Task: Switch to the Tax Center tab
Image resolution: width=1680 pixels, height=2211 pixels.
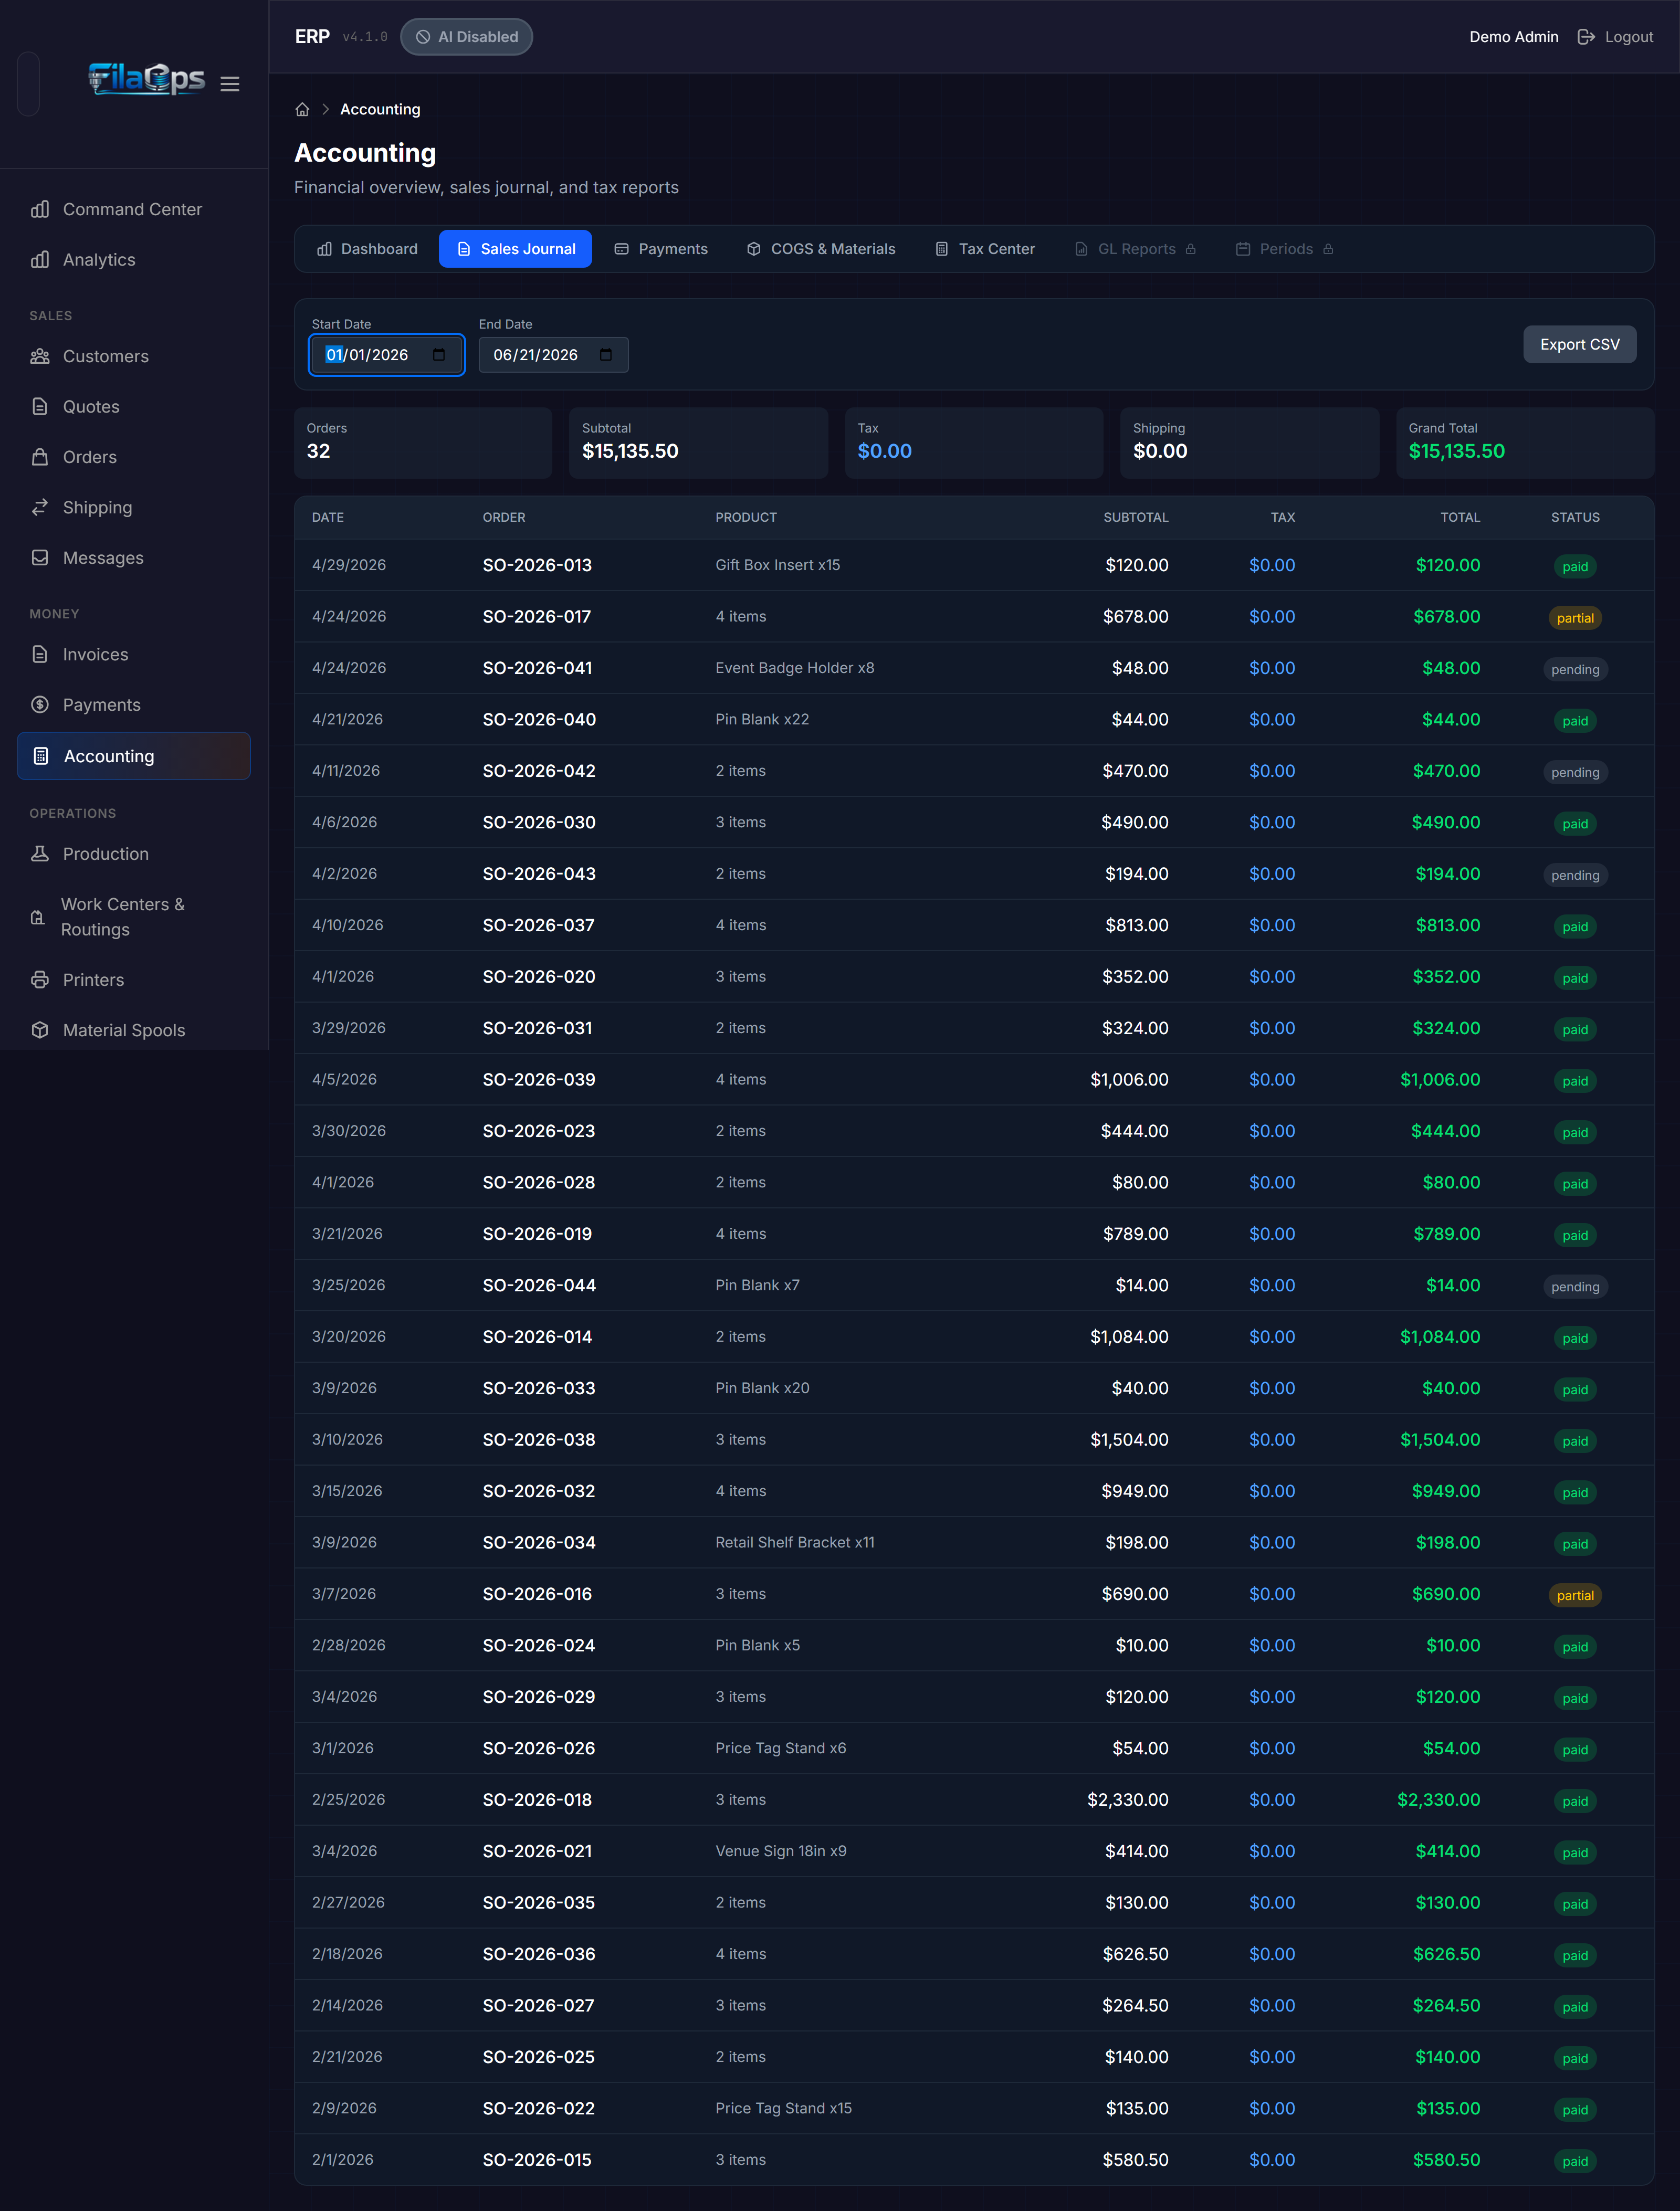Action: click(x=984, y=249)
